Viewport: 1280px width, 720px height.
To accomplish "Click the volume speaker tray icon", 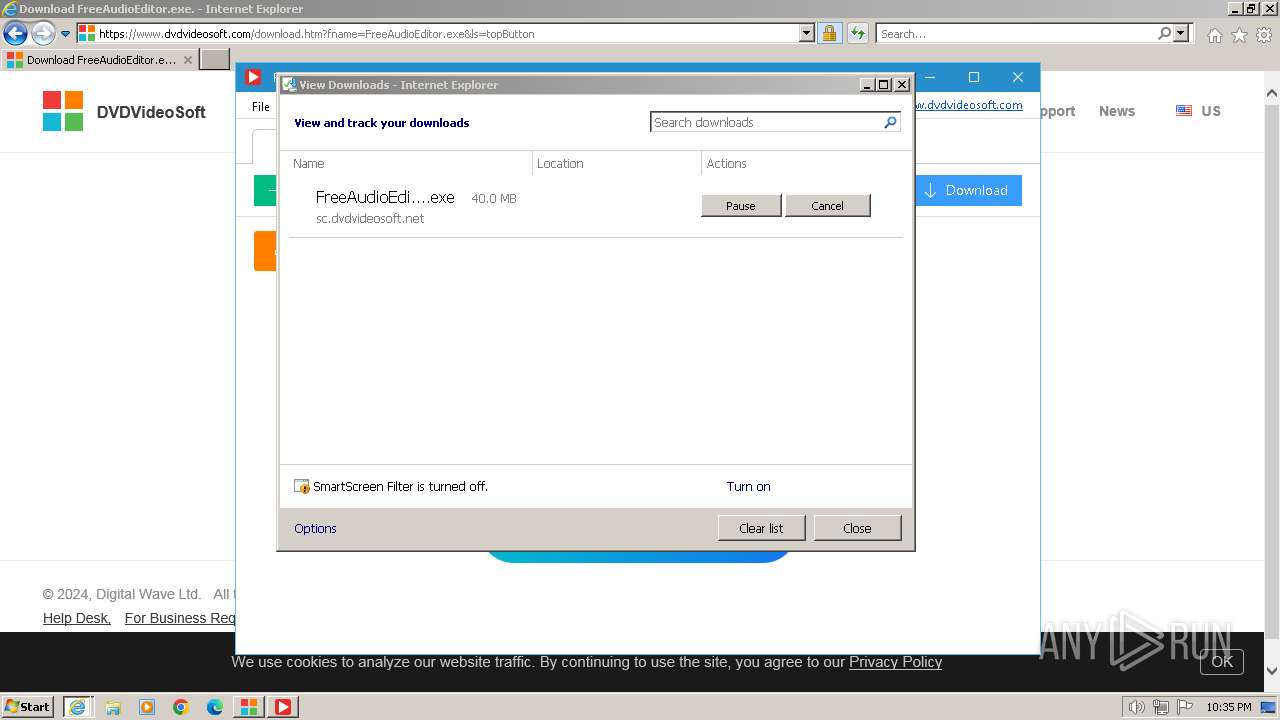I will coord(1137,707).
